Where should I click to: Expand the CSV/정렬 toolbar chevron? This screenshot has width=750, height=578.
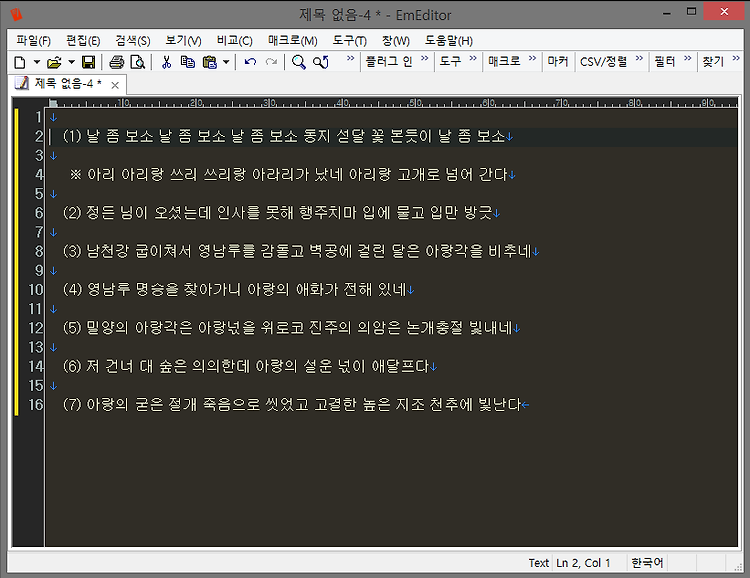tap(639, 58)
